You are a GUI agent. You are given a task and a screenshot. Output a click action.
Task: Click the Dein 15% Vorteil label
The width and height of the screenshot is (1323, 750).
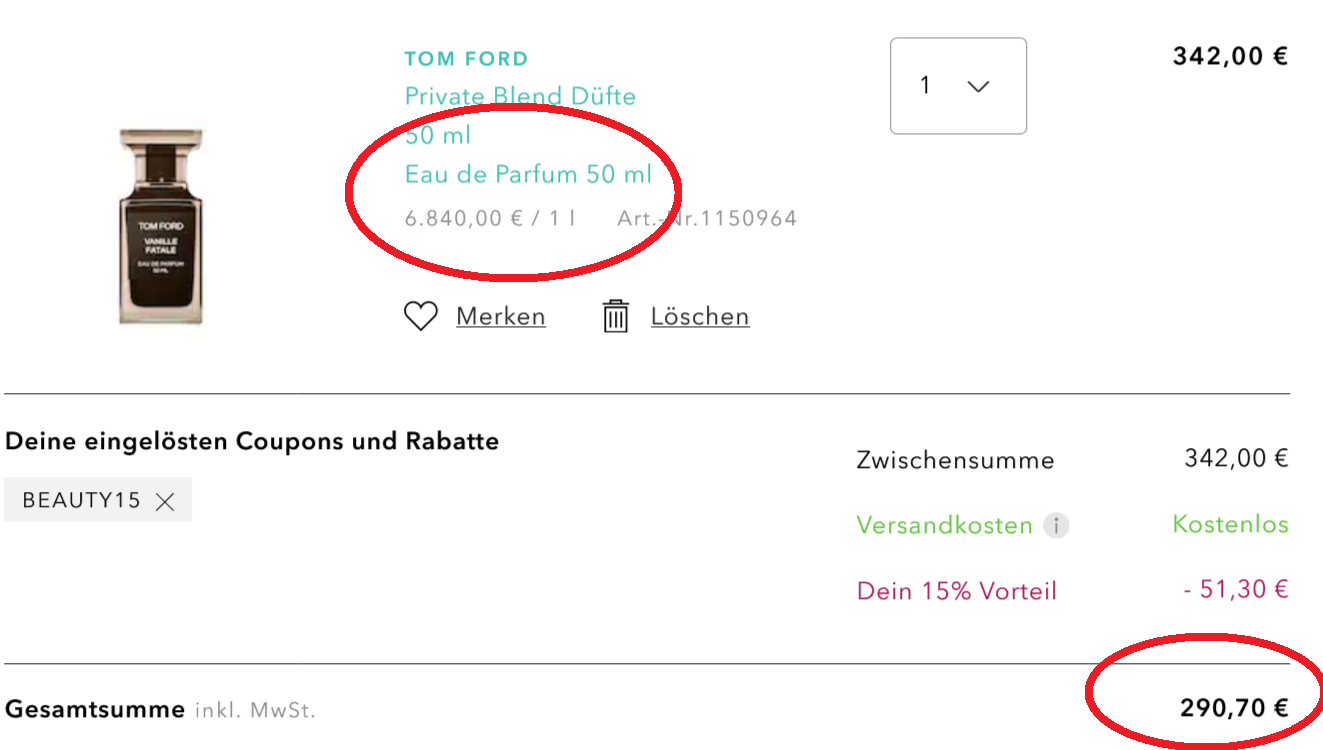956,591
